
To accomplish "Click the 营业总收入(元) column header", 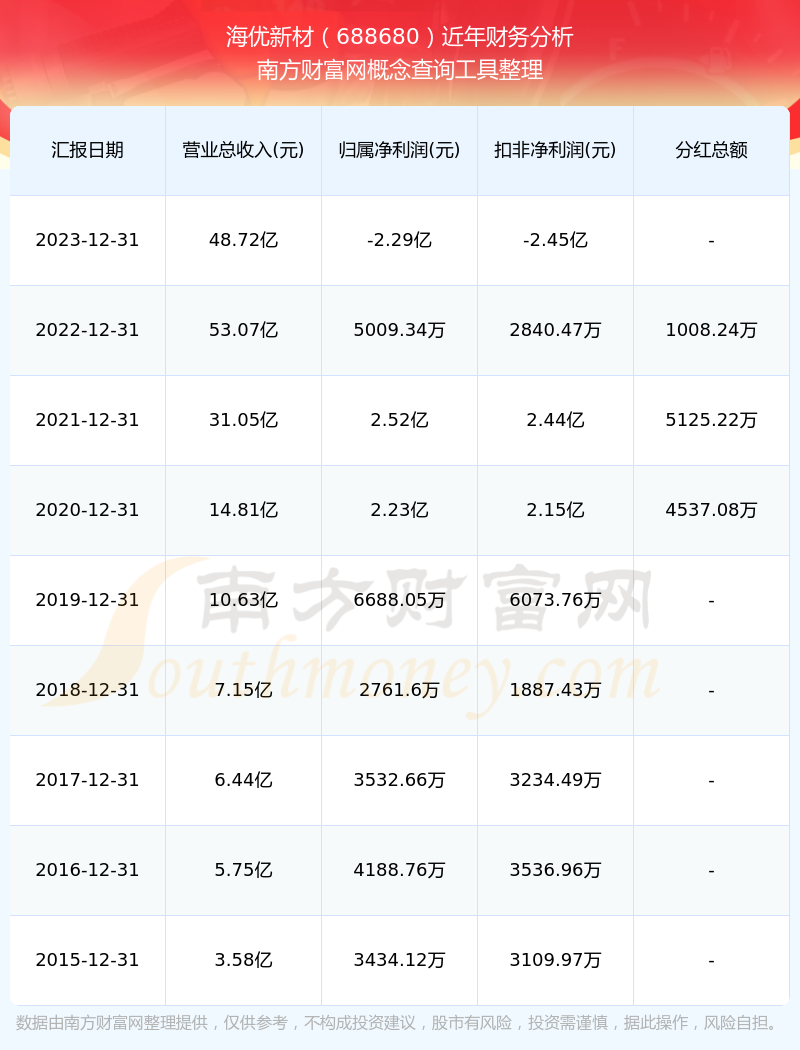I will pyautogui.click(x=244, y=150).
